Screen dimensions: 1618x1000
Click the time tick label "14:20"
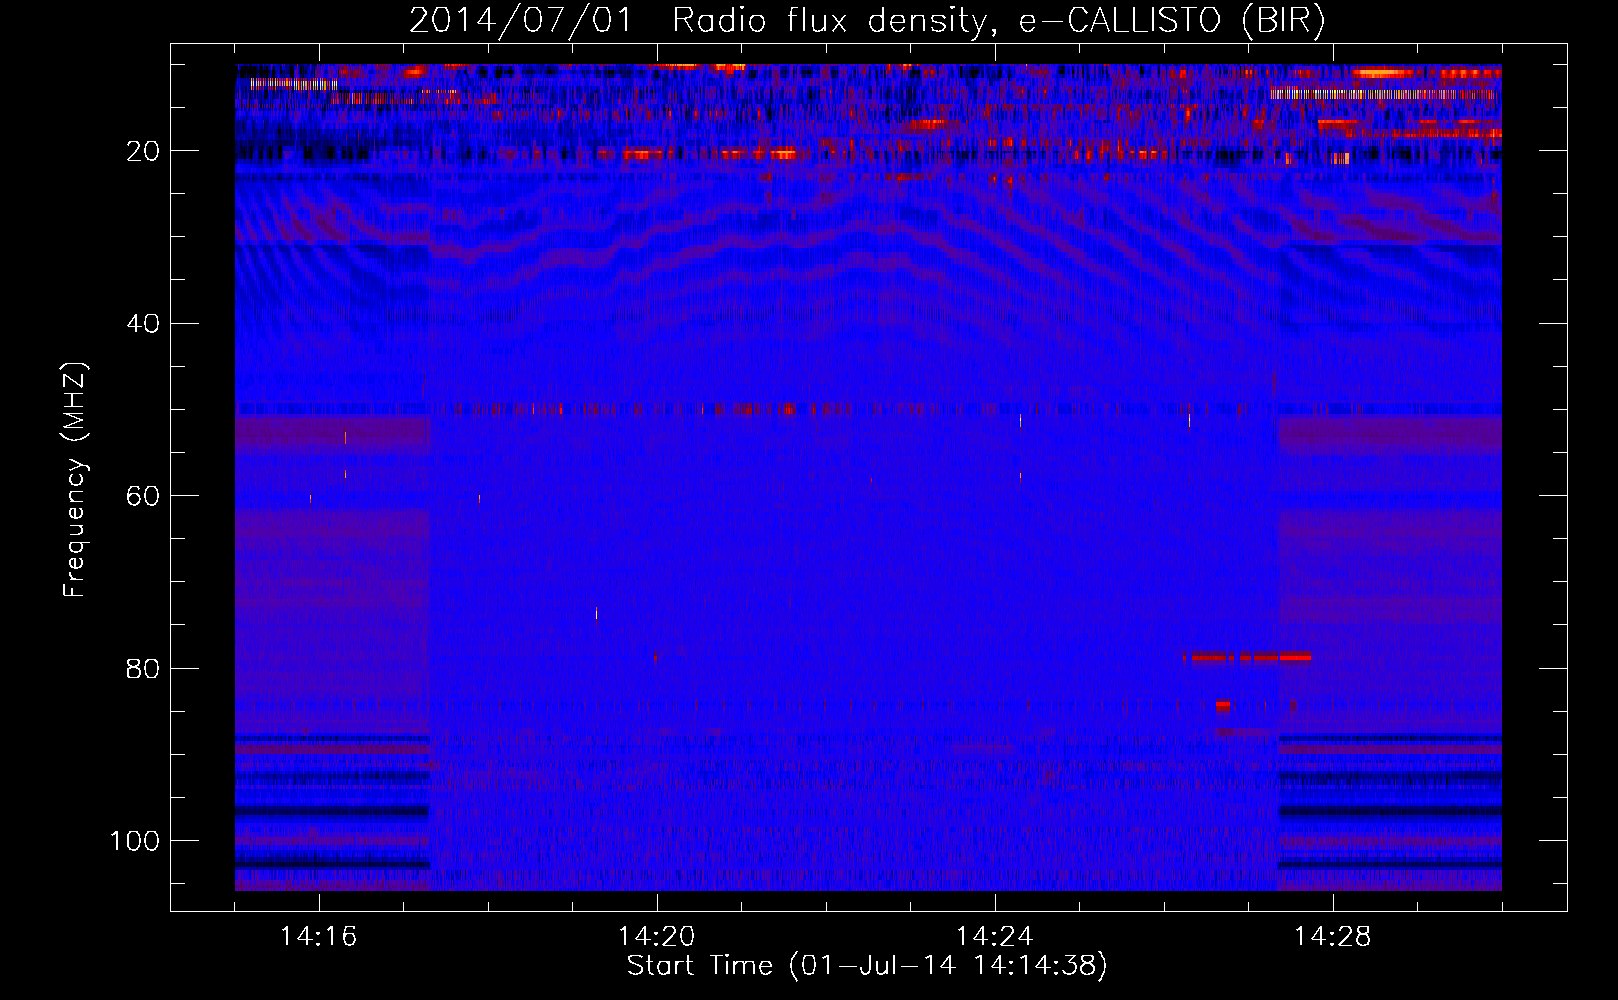657,937
